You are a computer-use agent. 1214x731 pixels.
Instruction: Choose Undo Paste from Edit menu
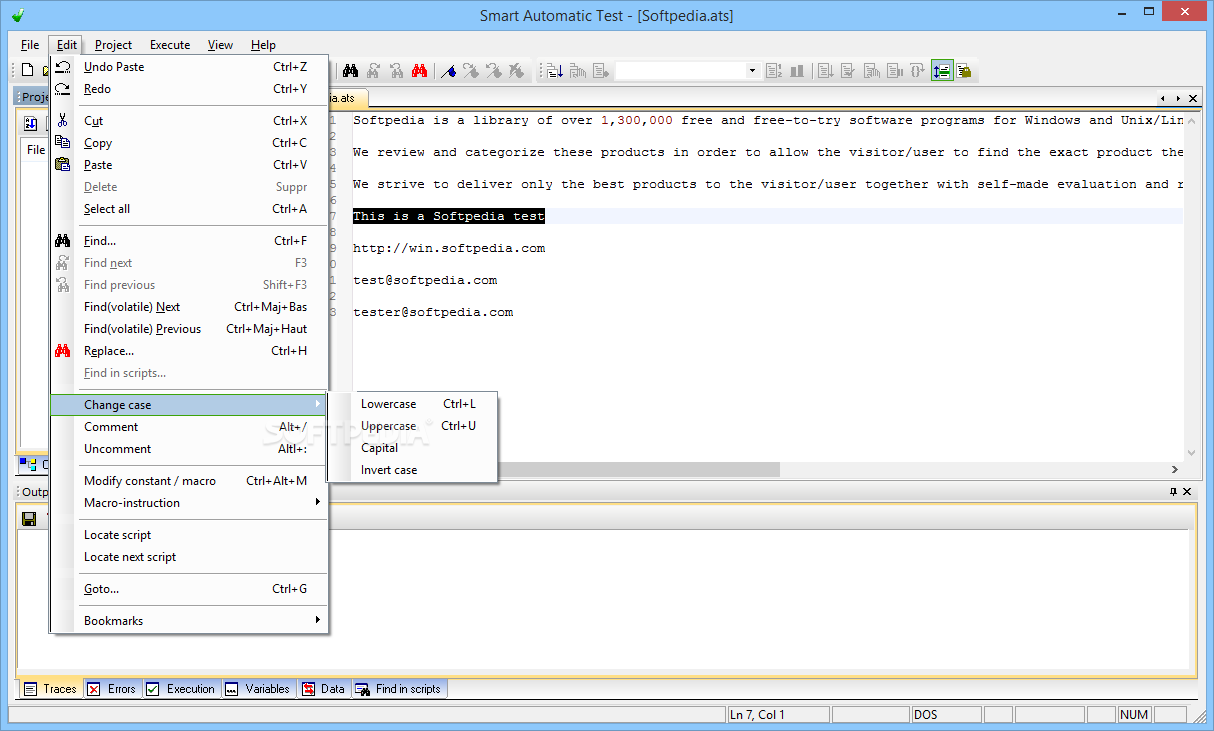click(x=190, y=67)
